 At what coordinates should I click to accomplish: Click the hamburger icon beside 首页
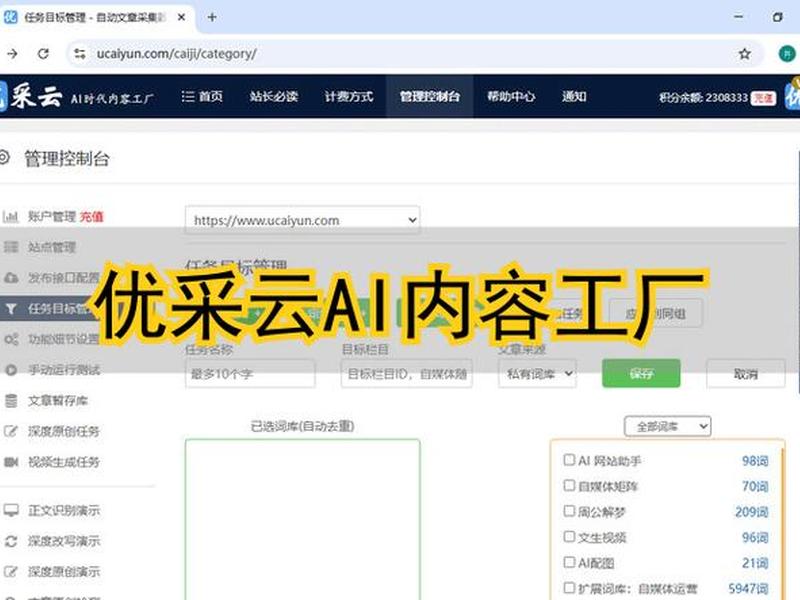[x=188, y=96]
